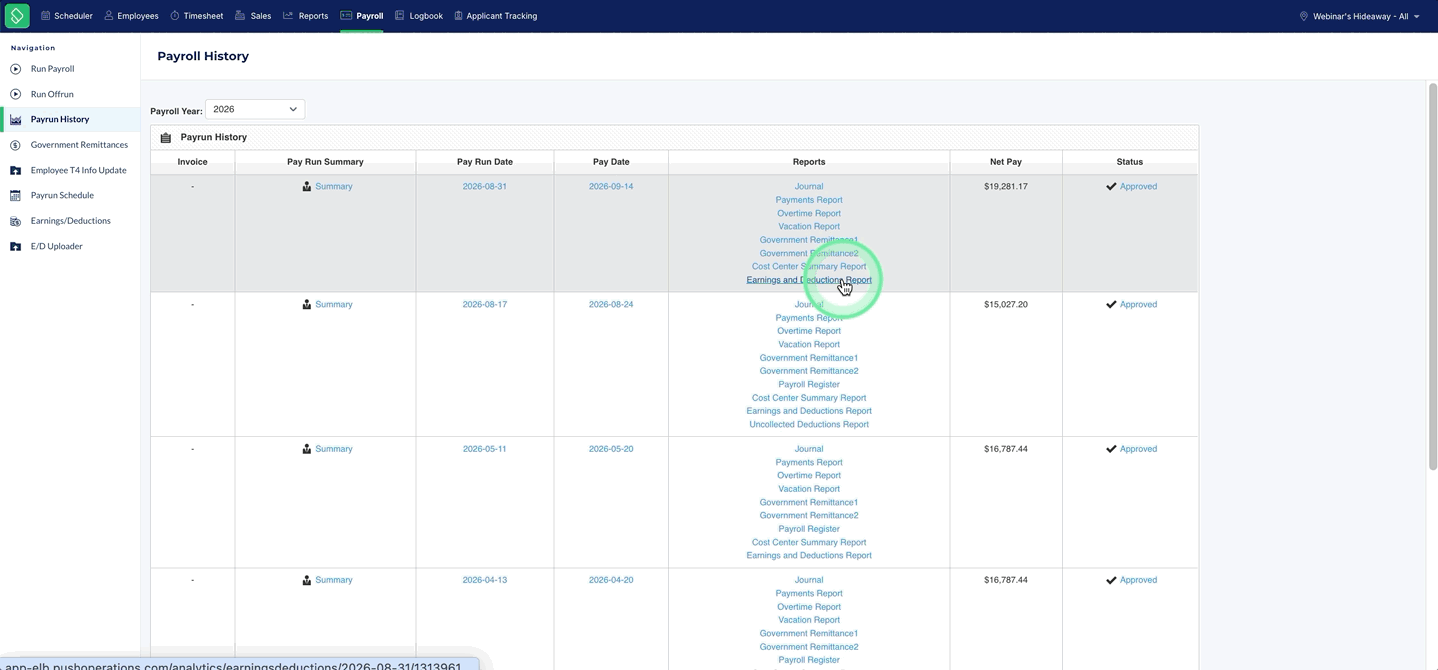Click the Pay Run Date column header

[485, 162]
